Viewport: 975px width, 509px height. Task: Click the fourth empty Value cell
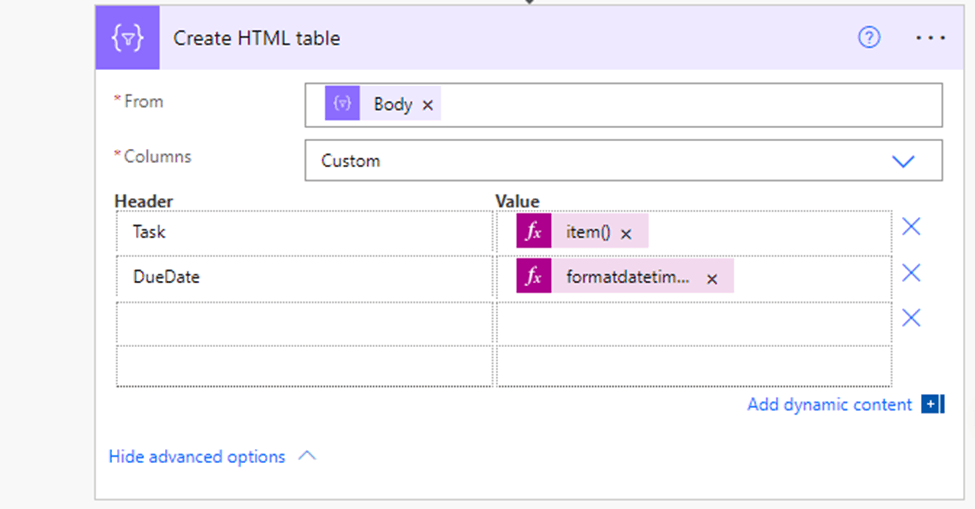pyautogui.click(x=694, y=366)
